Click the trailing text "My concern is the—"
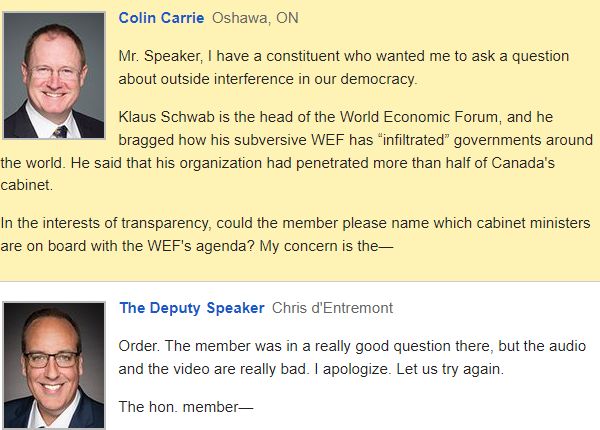 pyautogui.click(x=326, y=246)
